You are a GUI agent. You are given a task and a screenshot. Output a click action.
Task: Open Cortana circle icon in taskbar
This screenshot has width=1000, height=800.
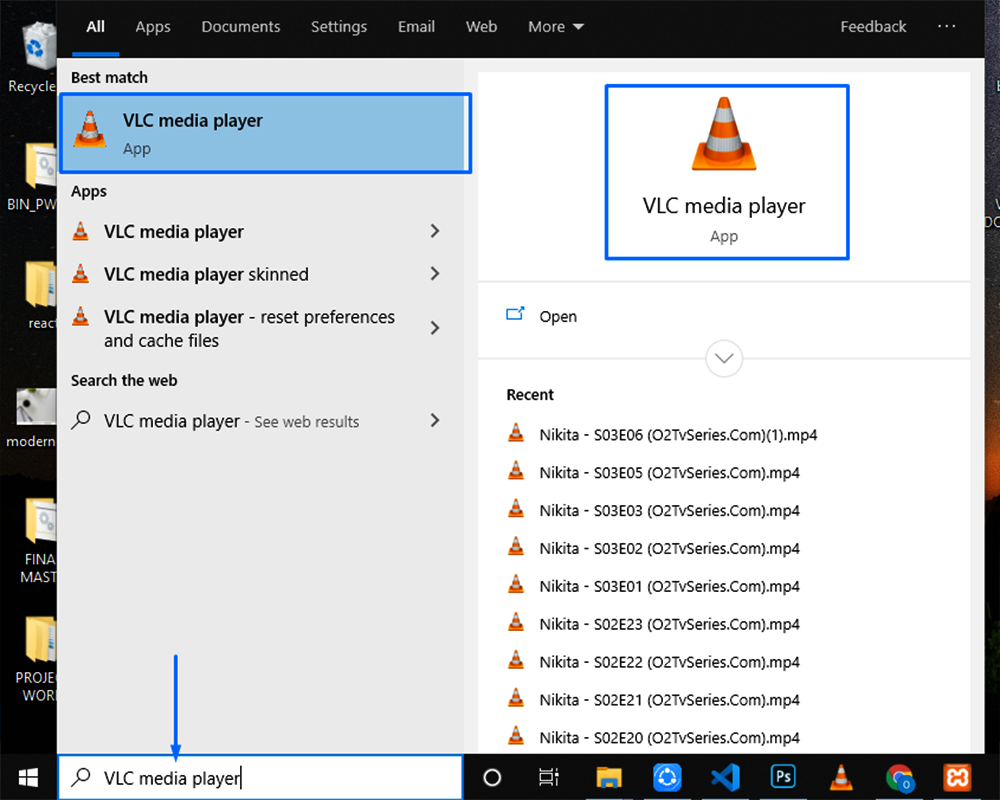point(492,777)
